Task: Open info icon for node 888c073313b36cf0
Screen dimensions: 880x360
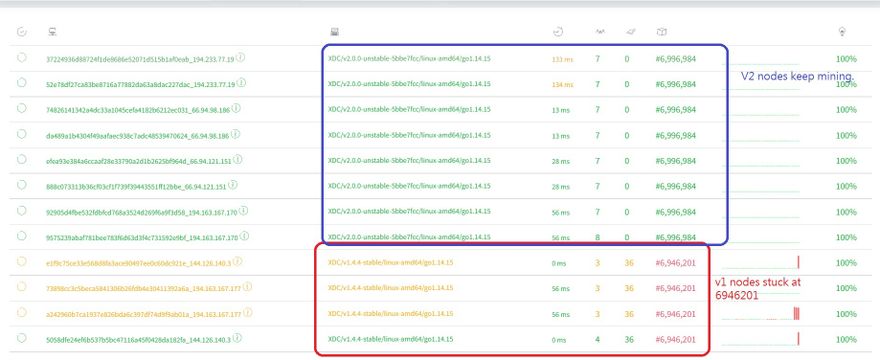Action: (232, 185)
